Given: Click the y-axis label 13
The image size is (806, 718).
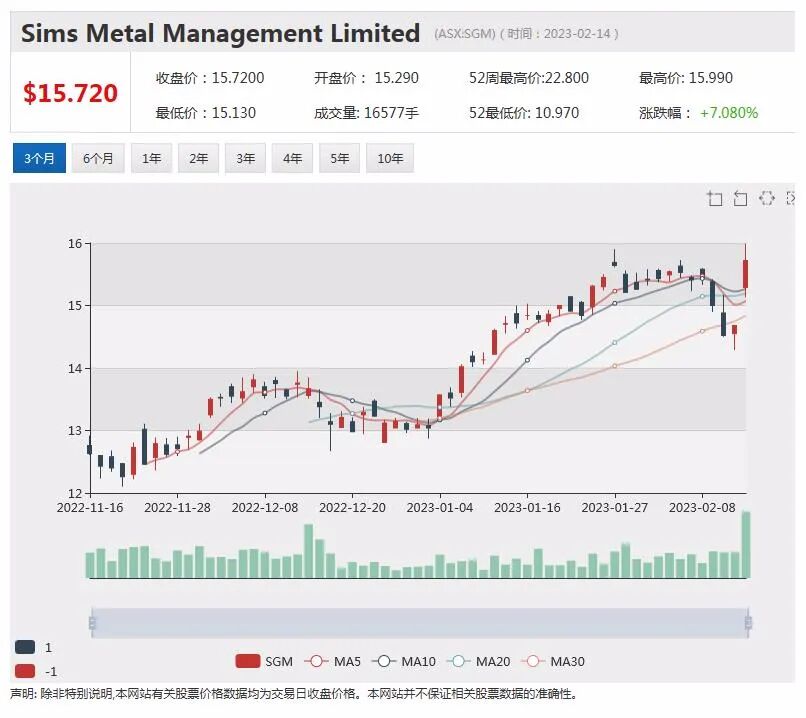Looking at the screenshot, I should [x=75, y=431].
